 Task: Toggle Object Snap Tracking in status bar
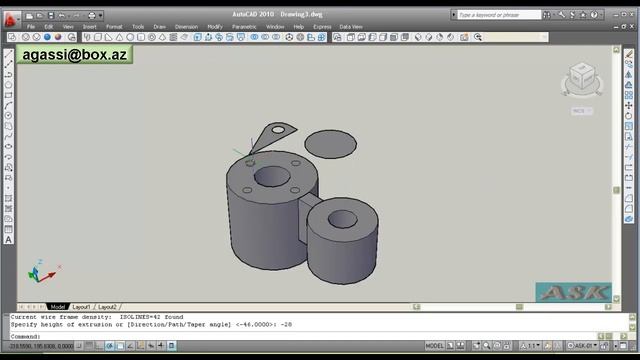pyautogui.click(x=130, y=346)
